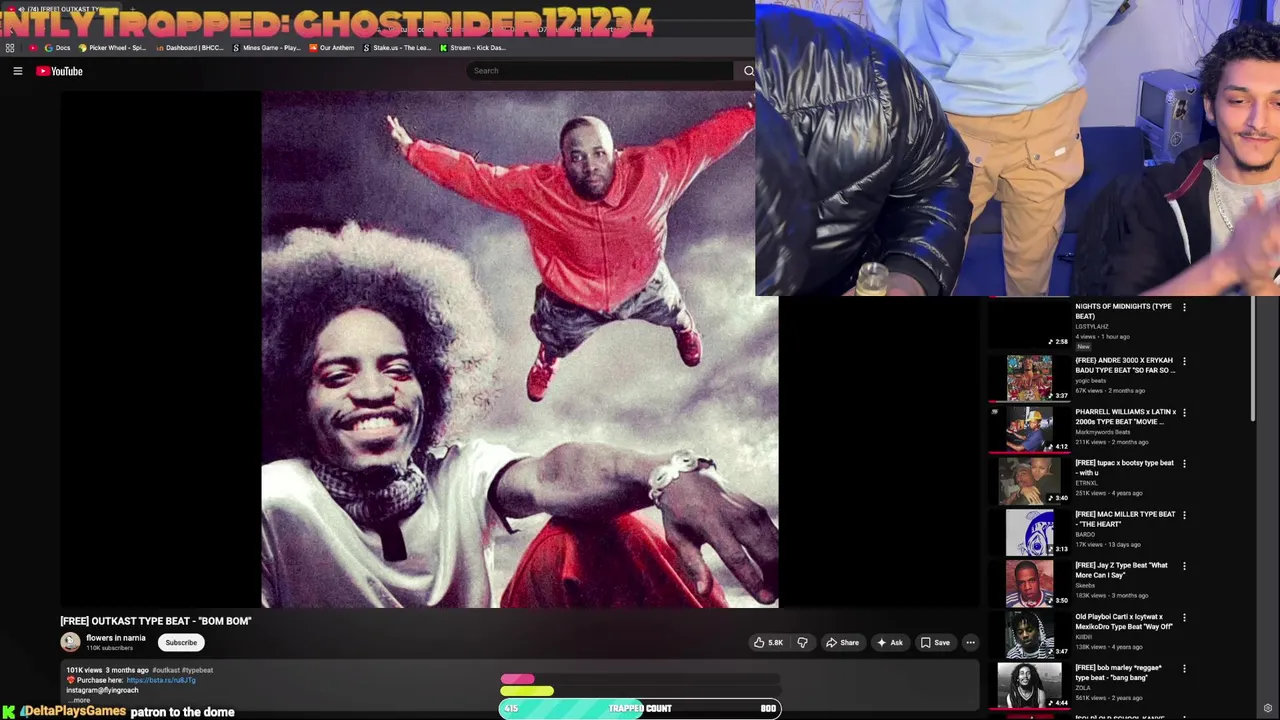Open NIGHTS OF MIDNIGHTS video thumbnail
This screenshot has height=720, width=1280.
(x=1029, y=324)
